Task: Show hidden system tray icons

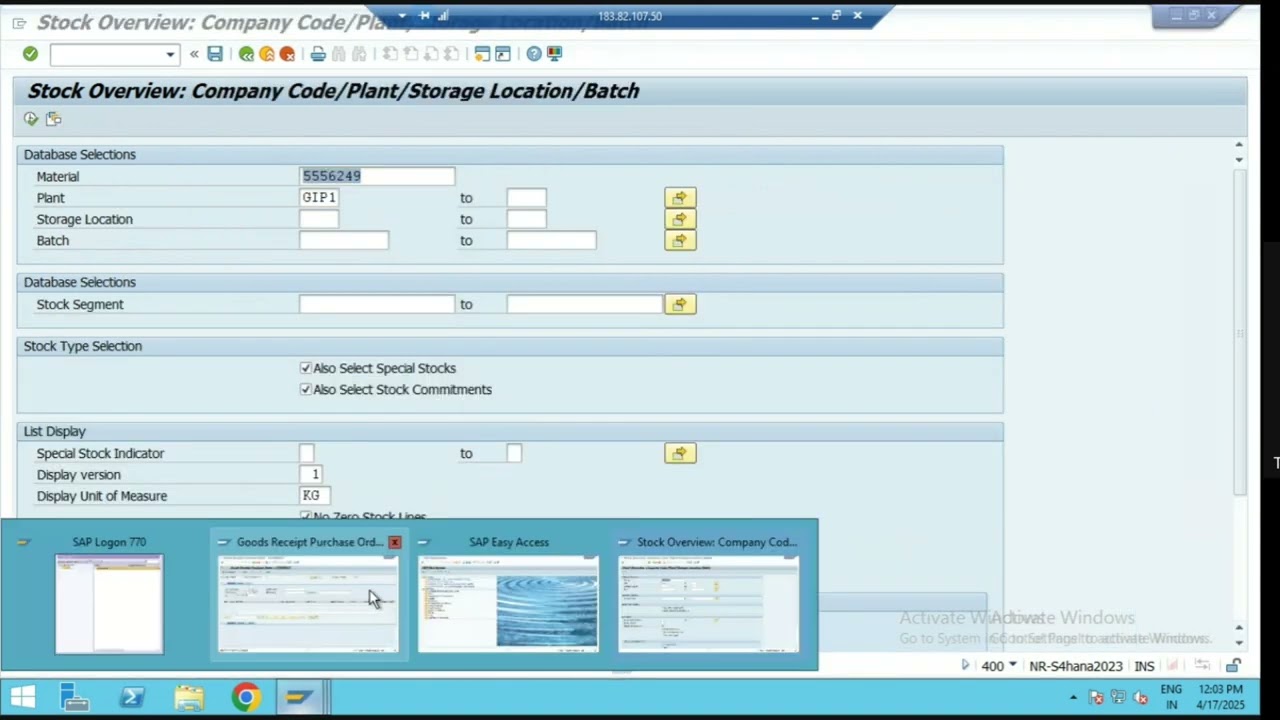Action: 1073,698
